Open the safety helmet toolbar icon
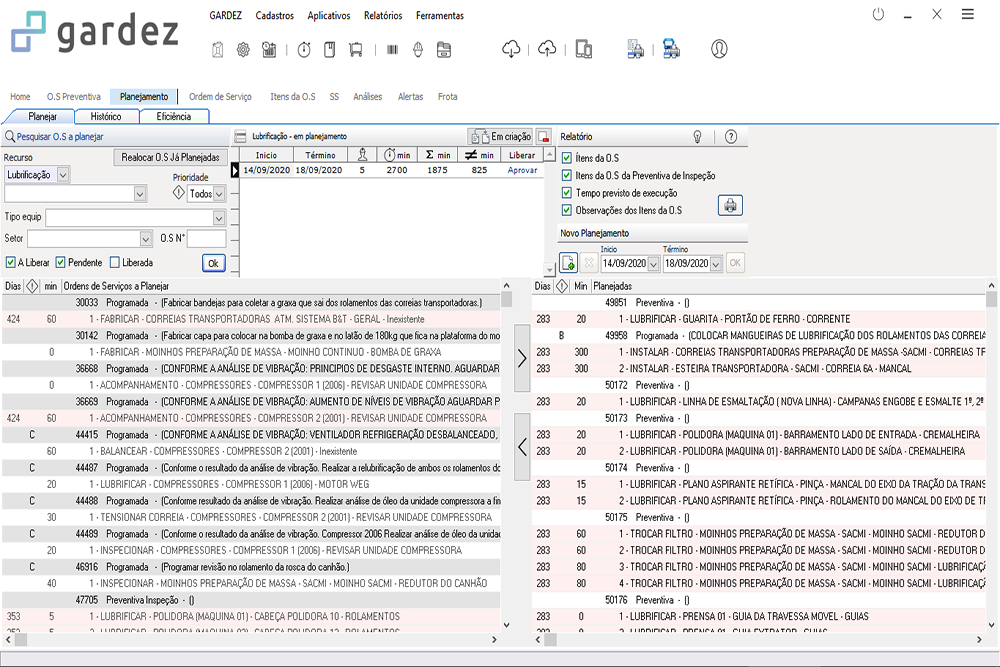 [x=418, y=49]
